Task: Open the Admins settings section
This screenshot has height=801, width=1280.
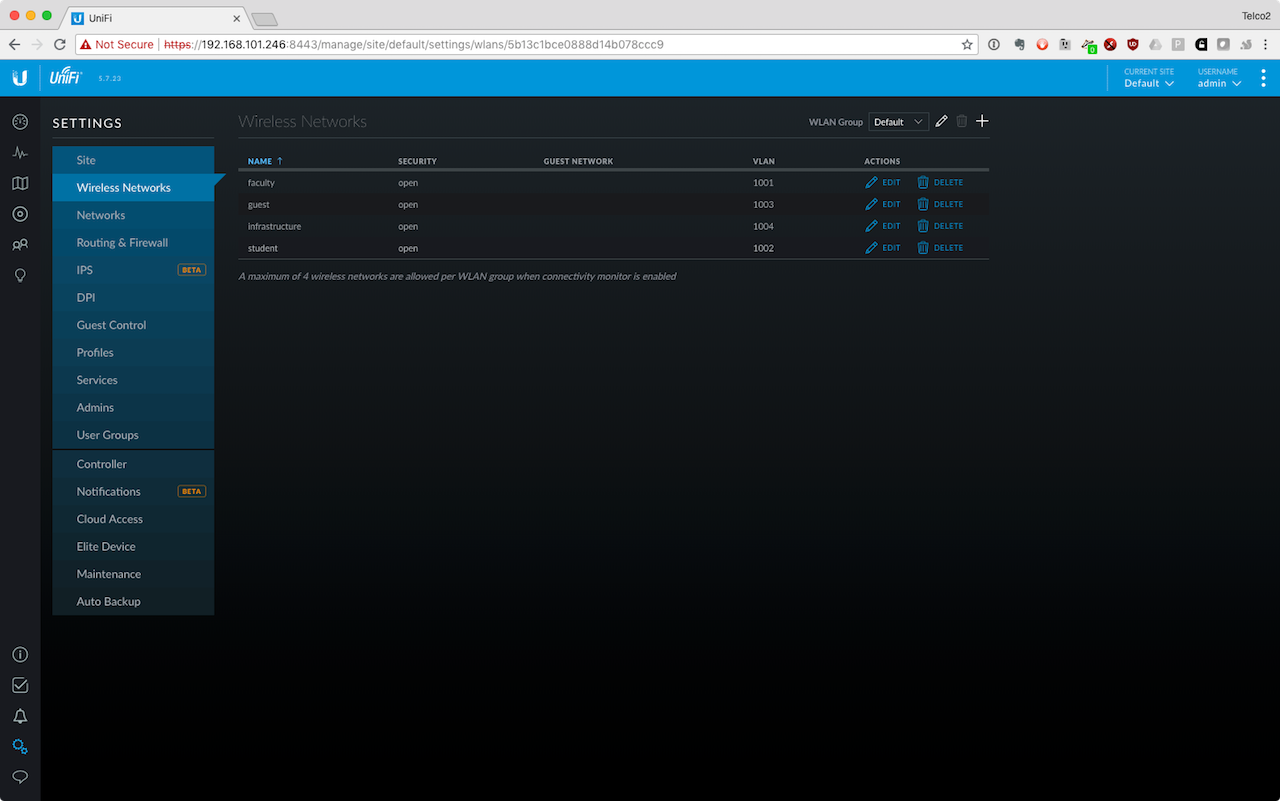Action: point(133,408)
